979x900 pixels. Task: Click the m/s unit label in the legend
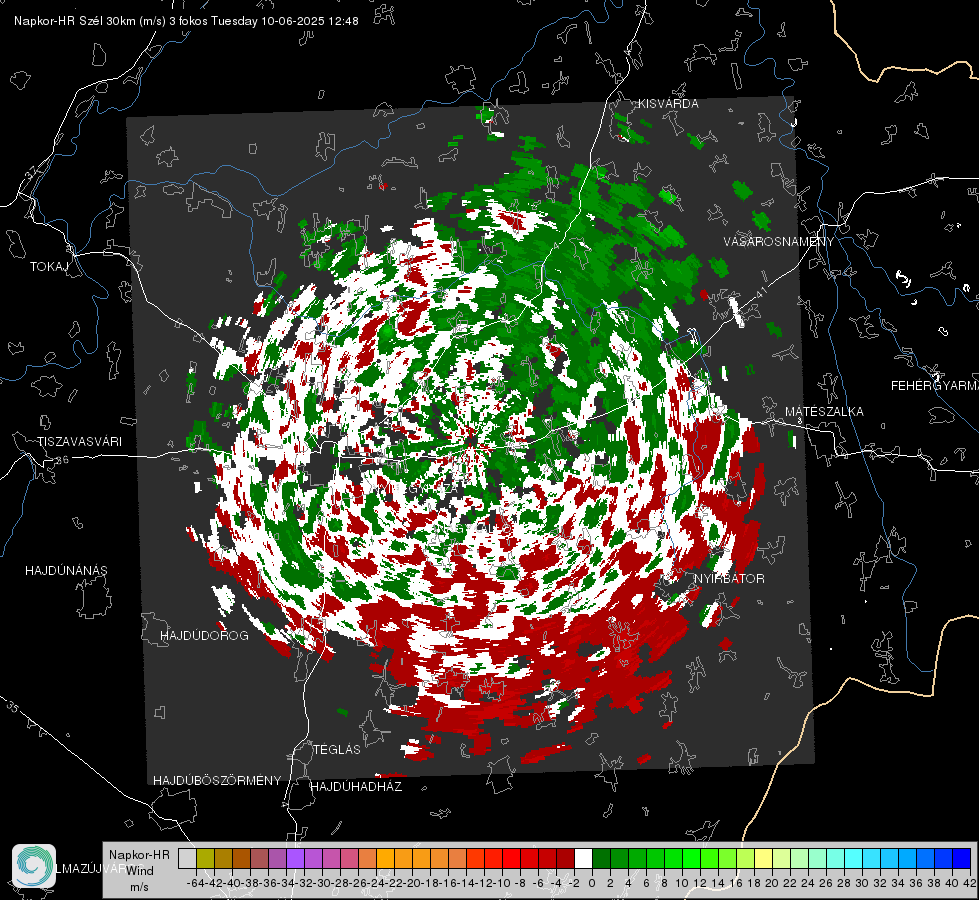pyautogui.click(x=139, y=887)
